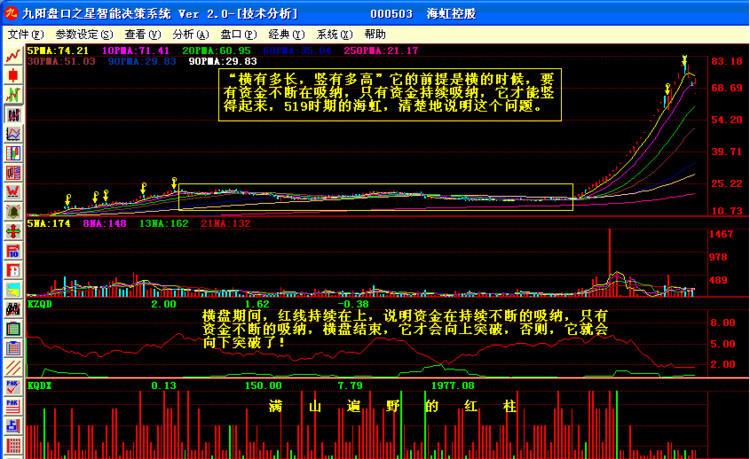Click the 5PMA:74.21 indicator label
This screenshot has height=459, width=750.
click(58, 51)
